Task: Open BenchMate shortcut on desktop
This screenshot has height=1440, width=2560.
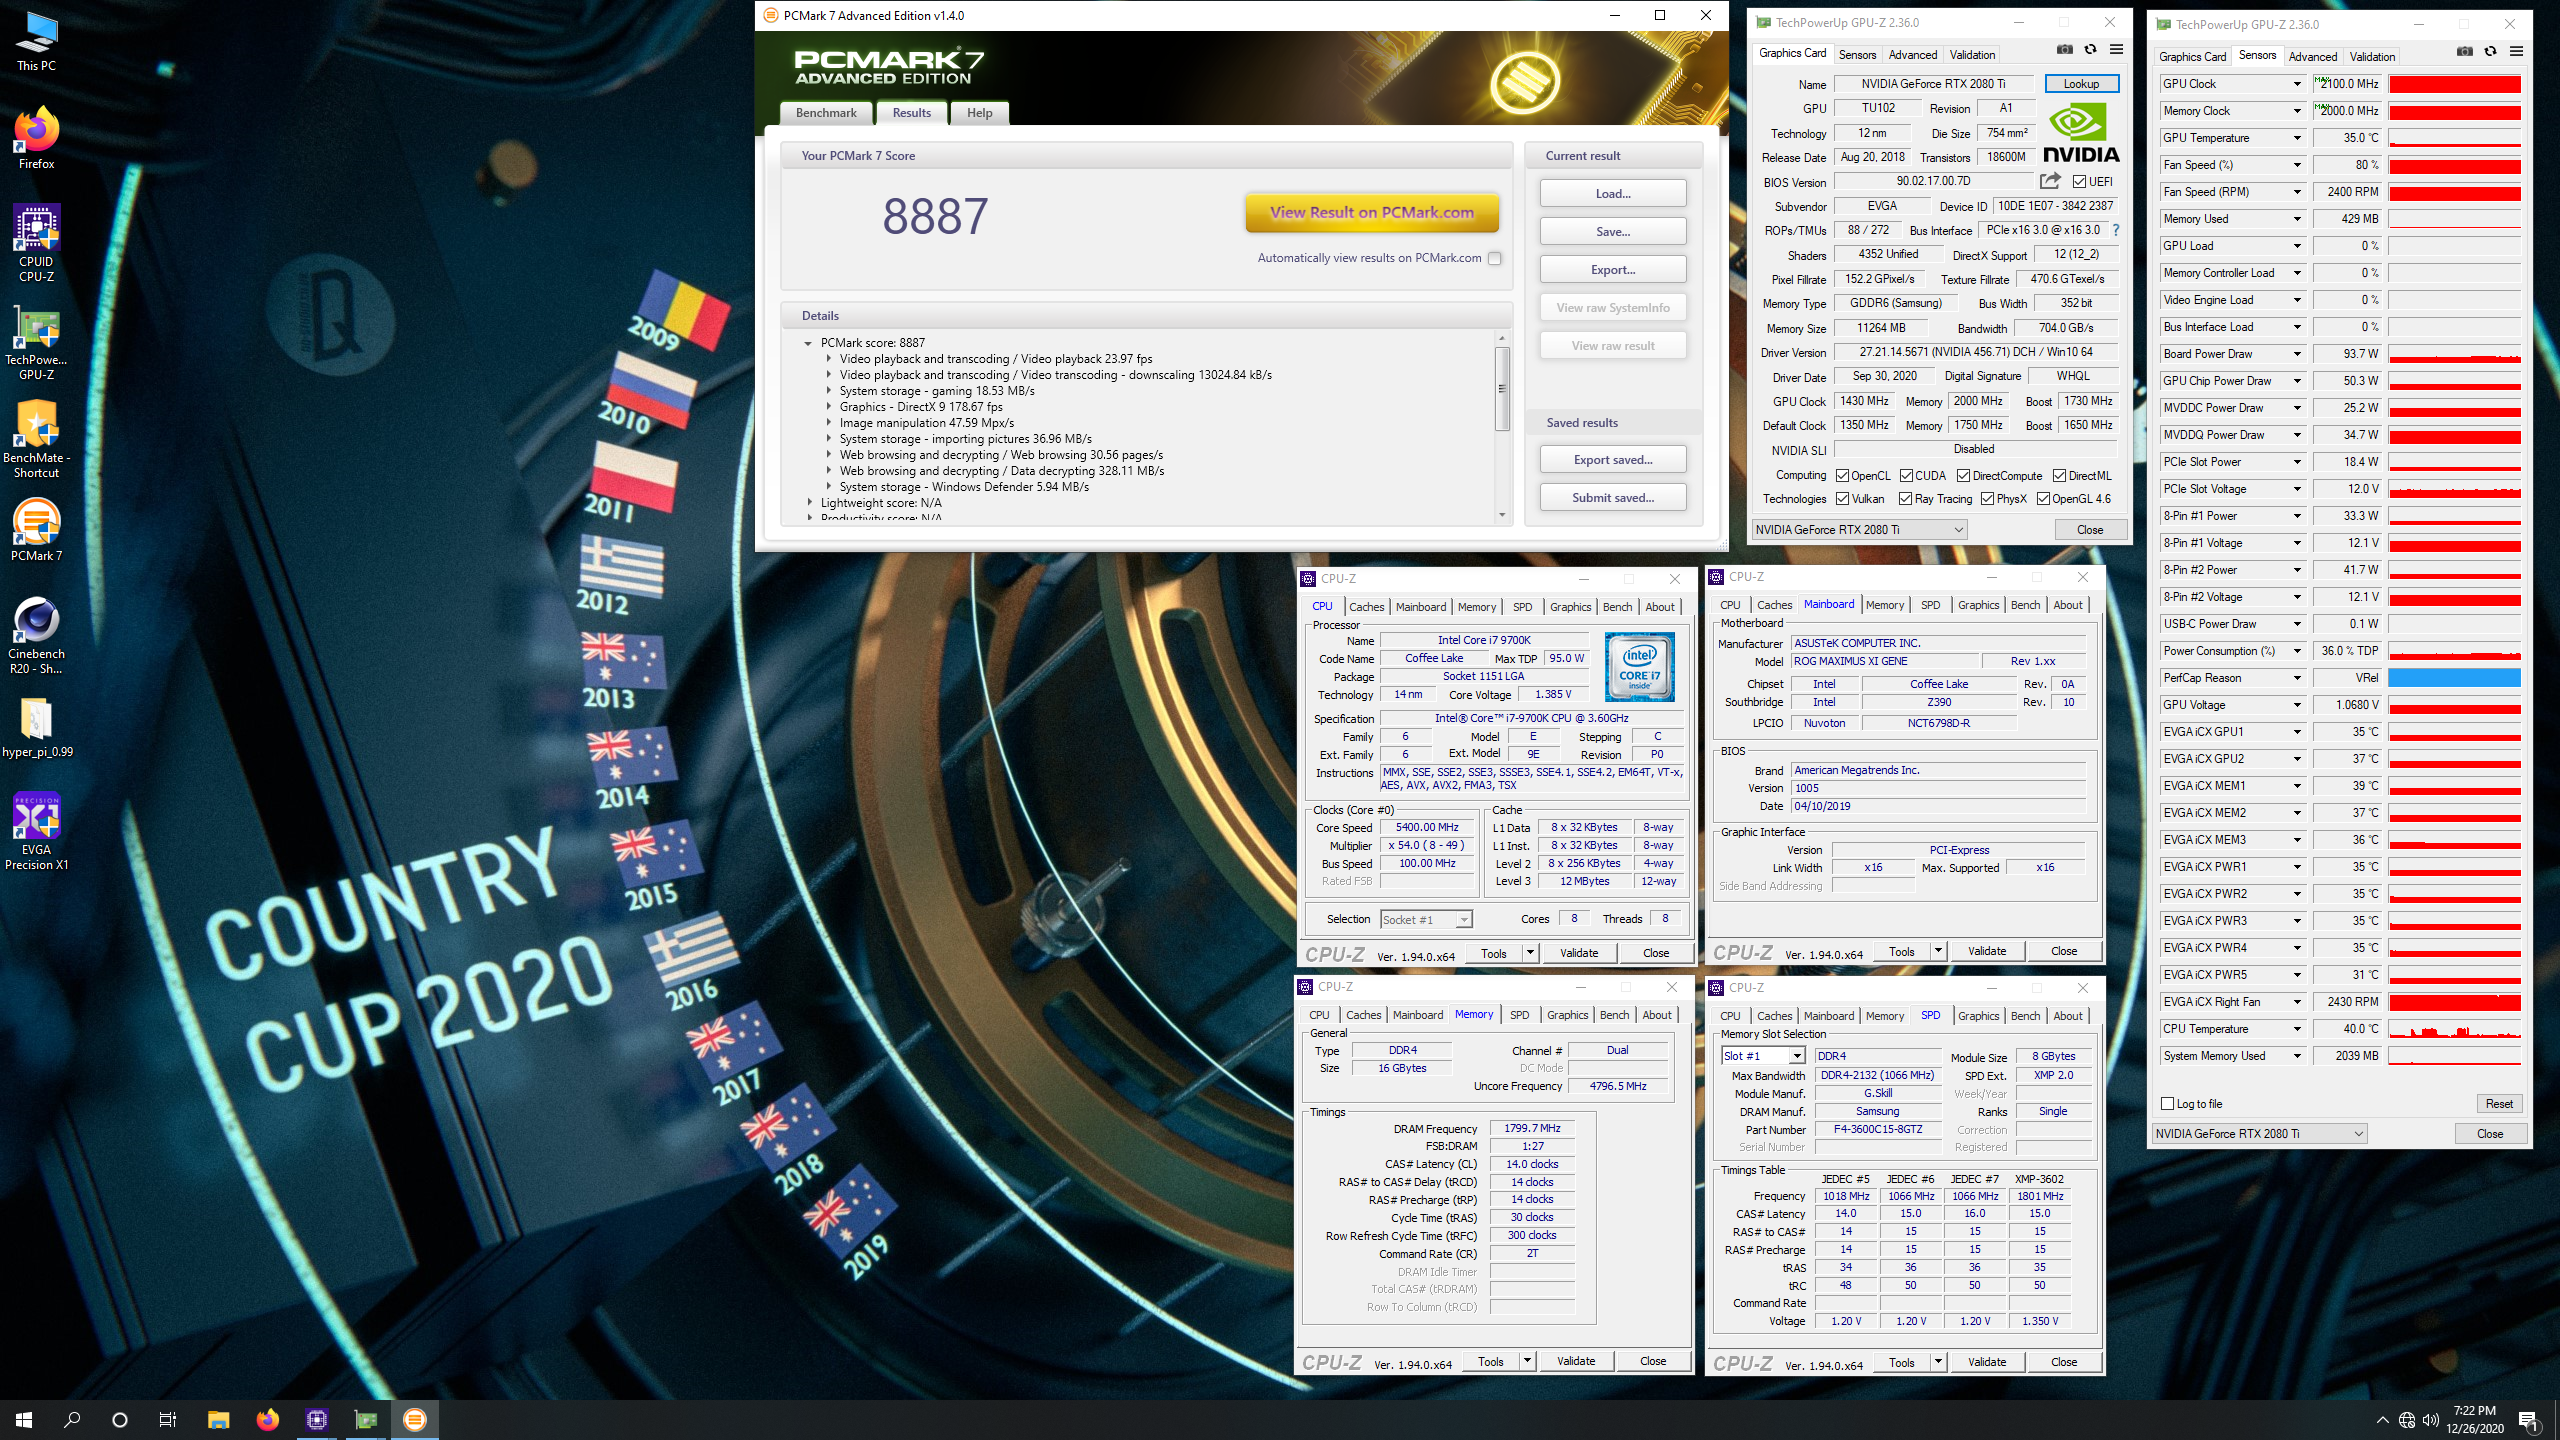Action: (37, 439)
